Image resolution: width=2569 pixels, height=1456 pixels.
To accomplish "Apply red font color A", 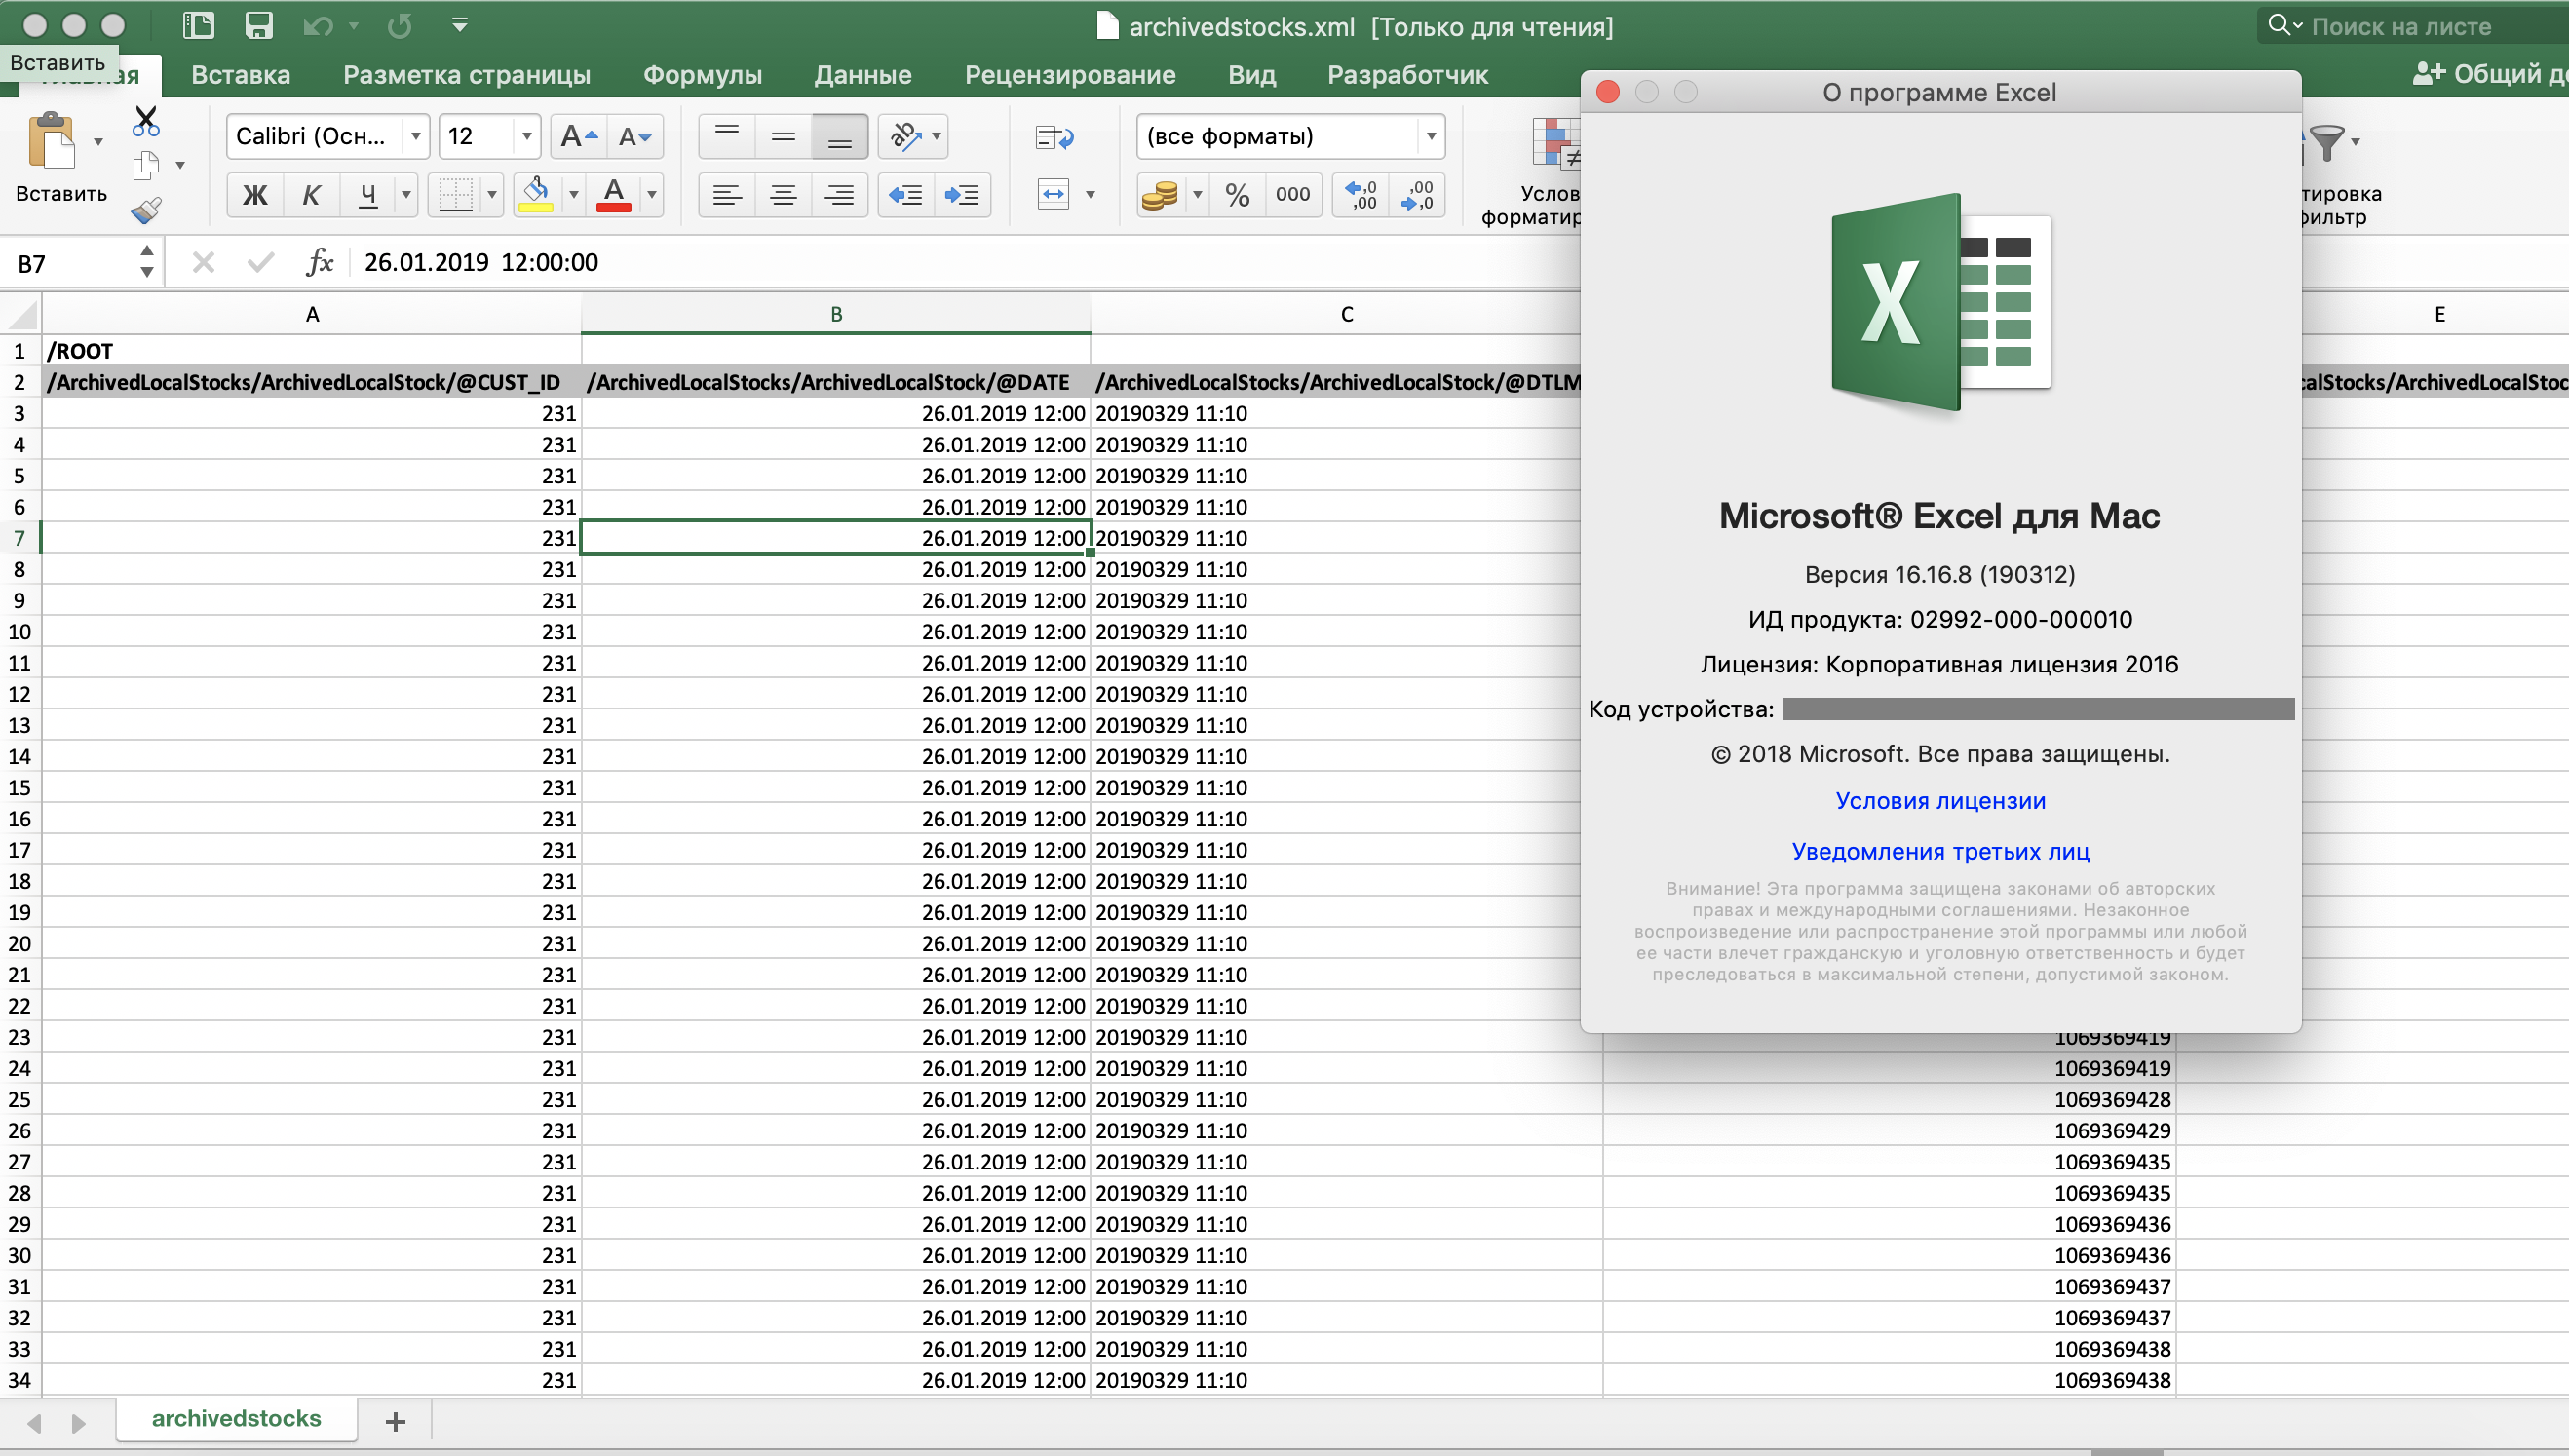I will tap(614, 194).
